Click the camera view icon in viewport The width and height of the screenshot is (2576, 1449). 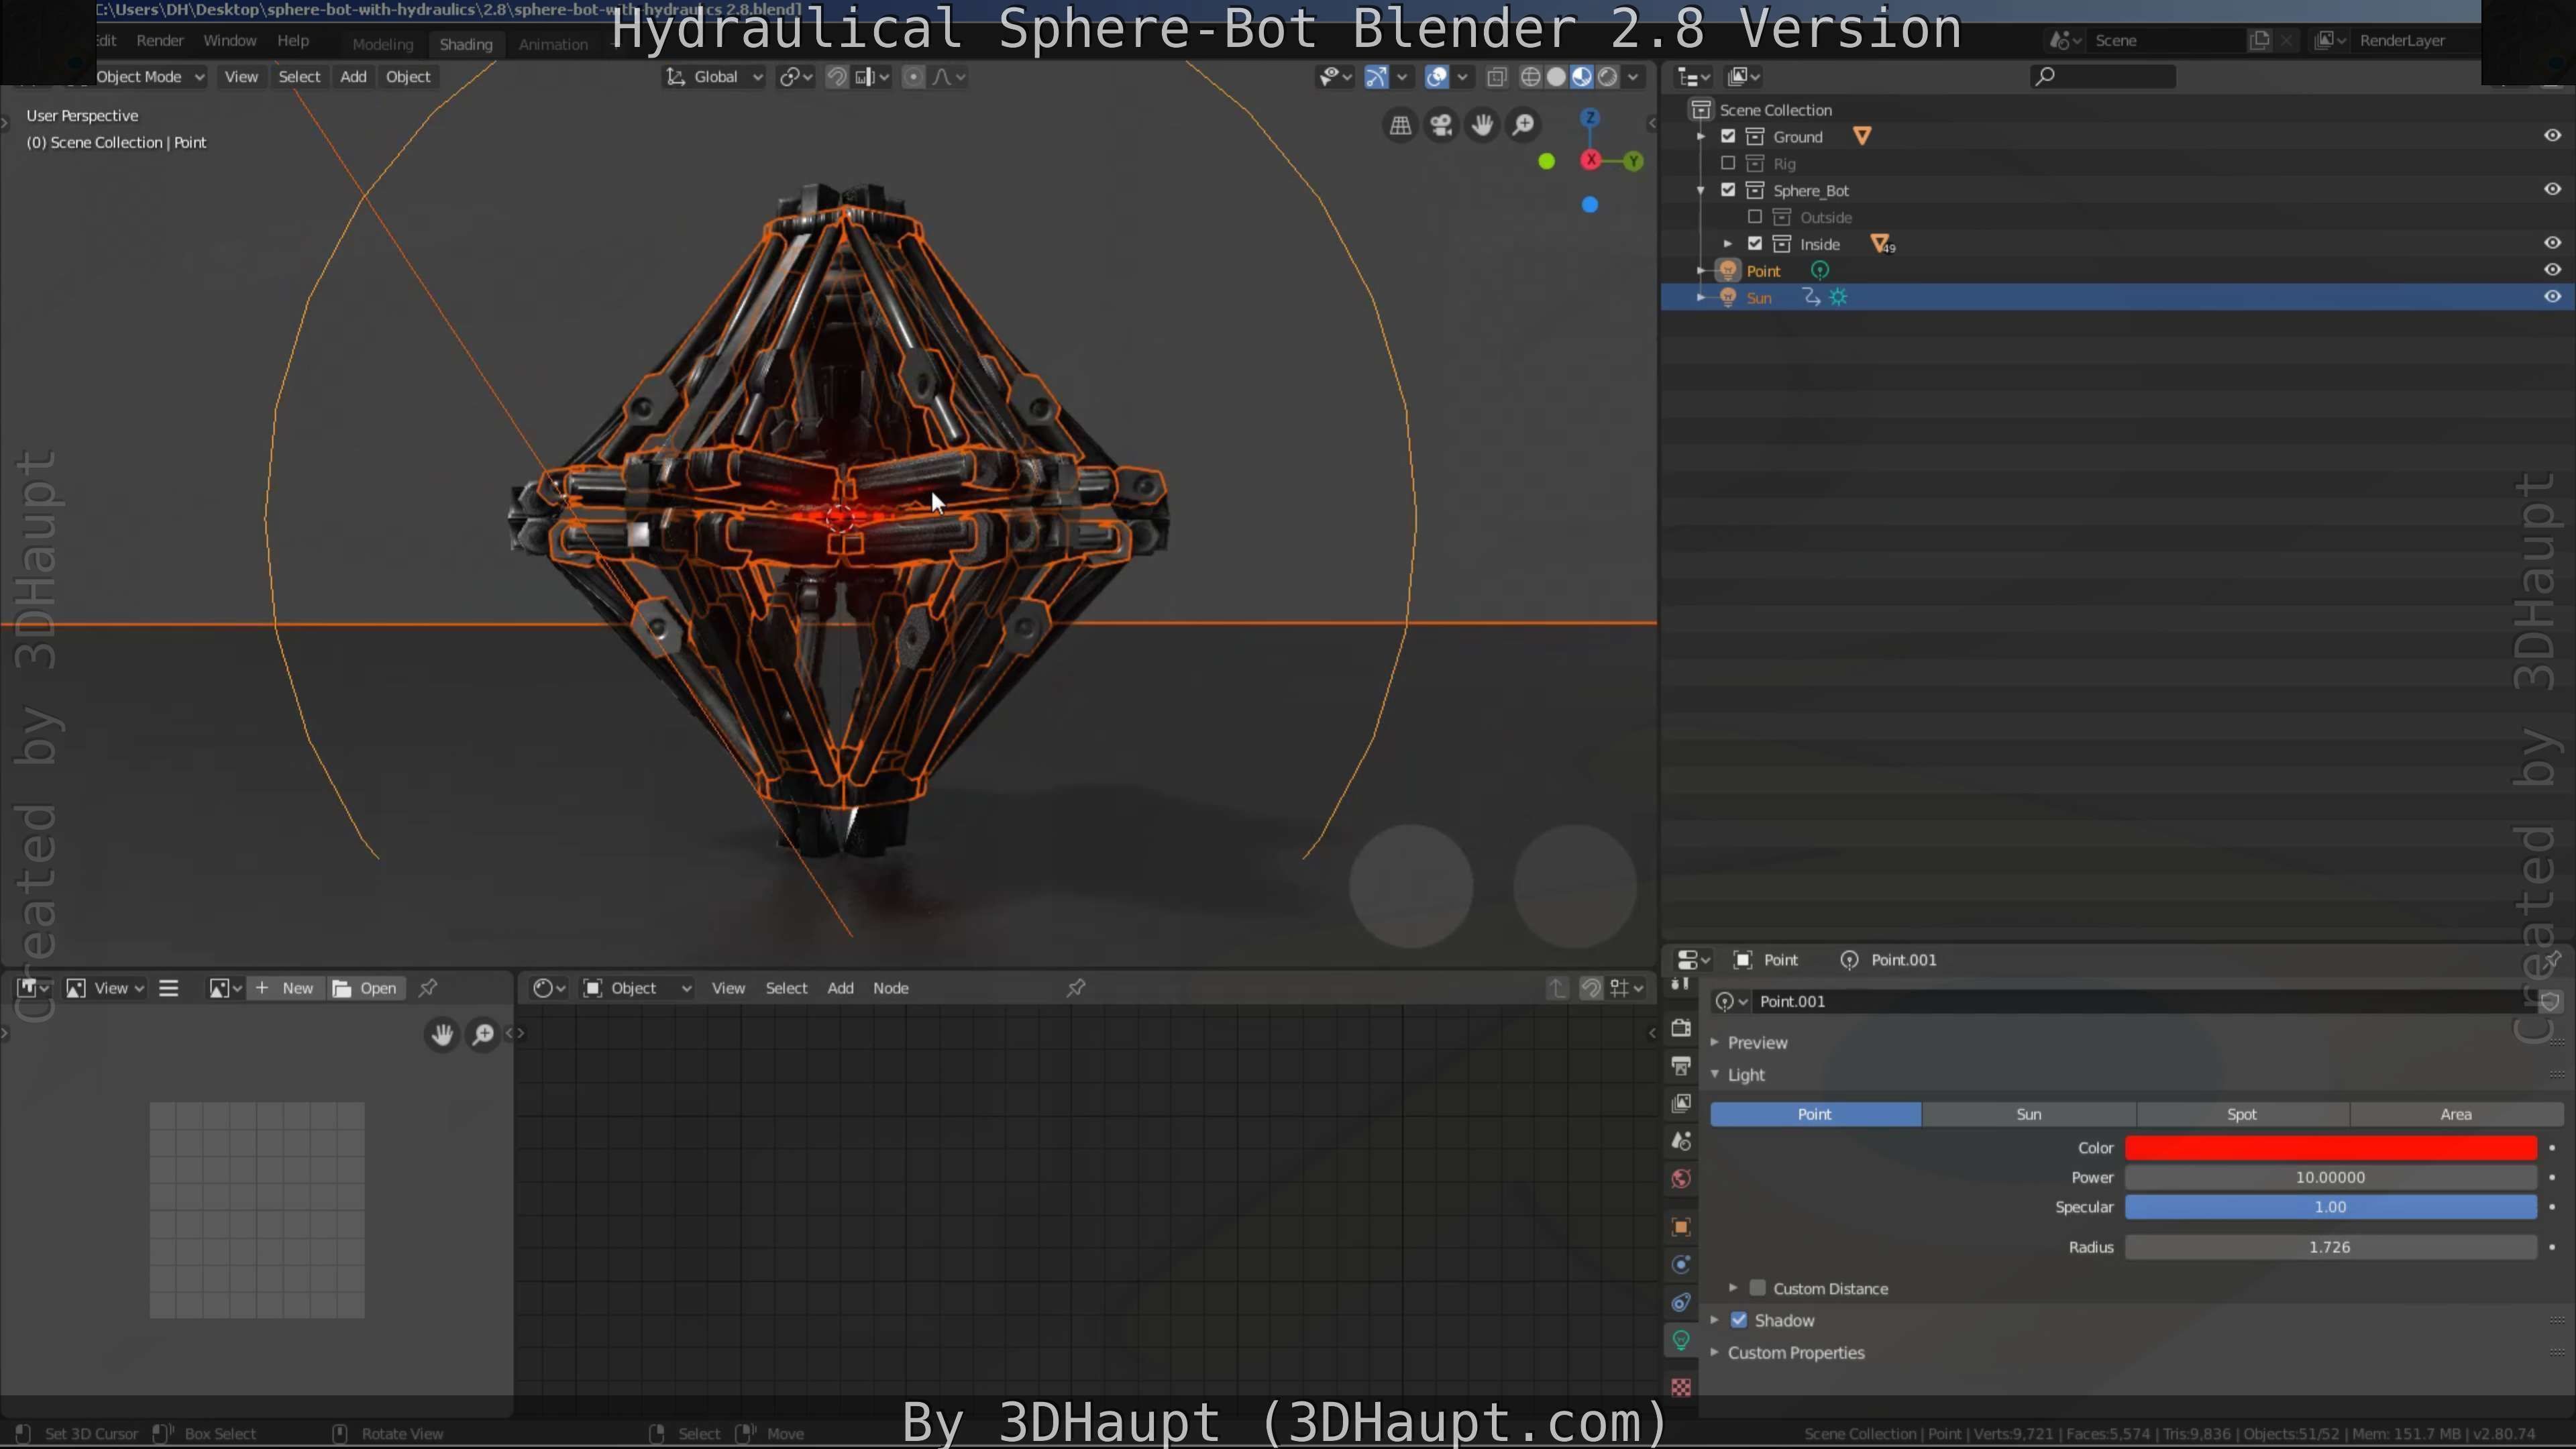coord(1441,125)
